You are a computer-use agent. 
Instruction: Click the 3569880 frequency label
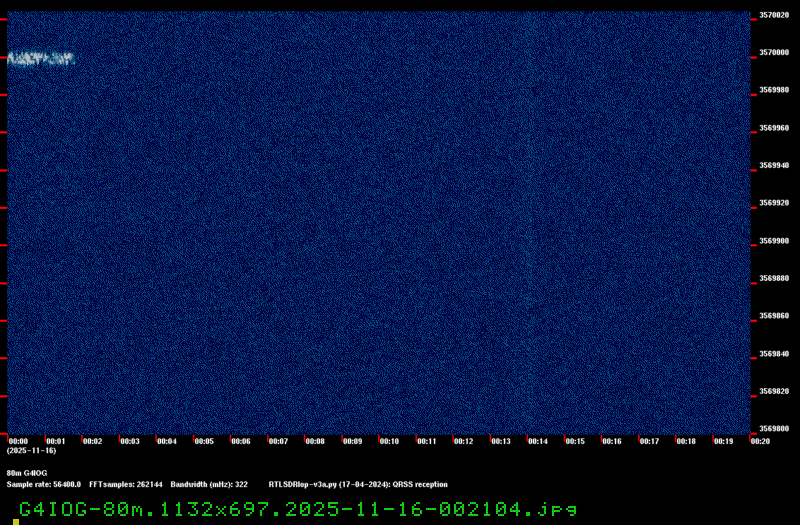[774, 279]
